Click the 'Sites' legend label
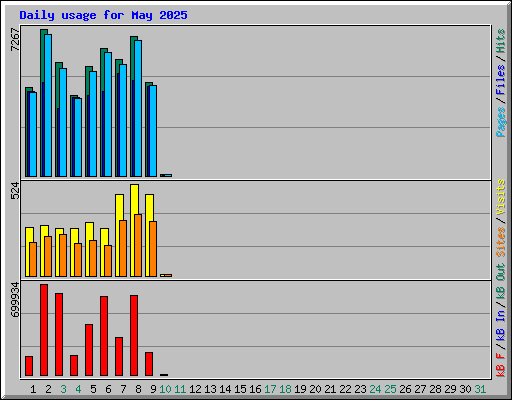This screenshot has width=512, height=400. pyautogui.click(x=500, y=242)
